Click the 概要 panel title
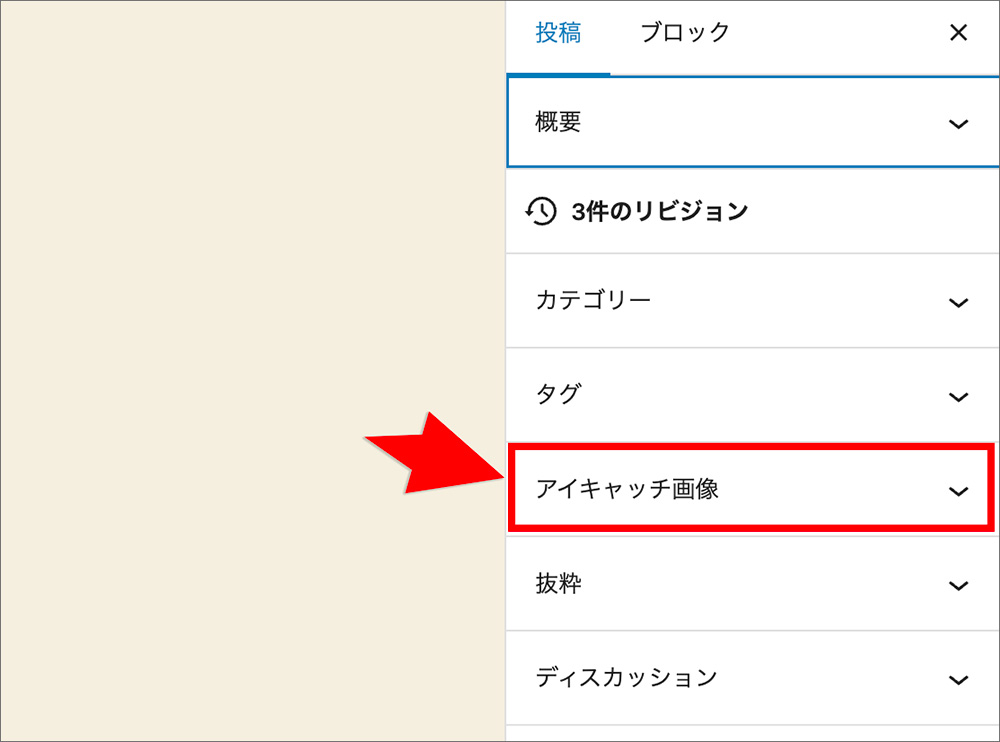 click(x=558, y=123)
